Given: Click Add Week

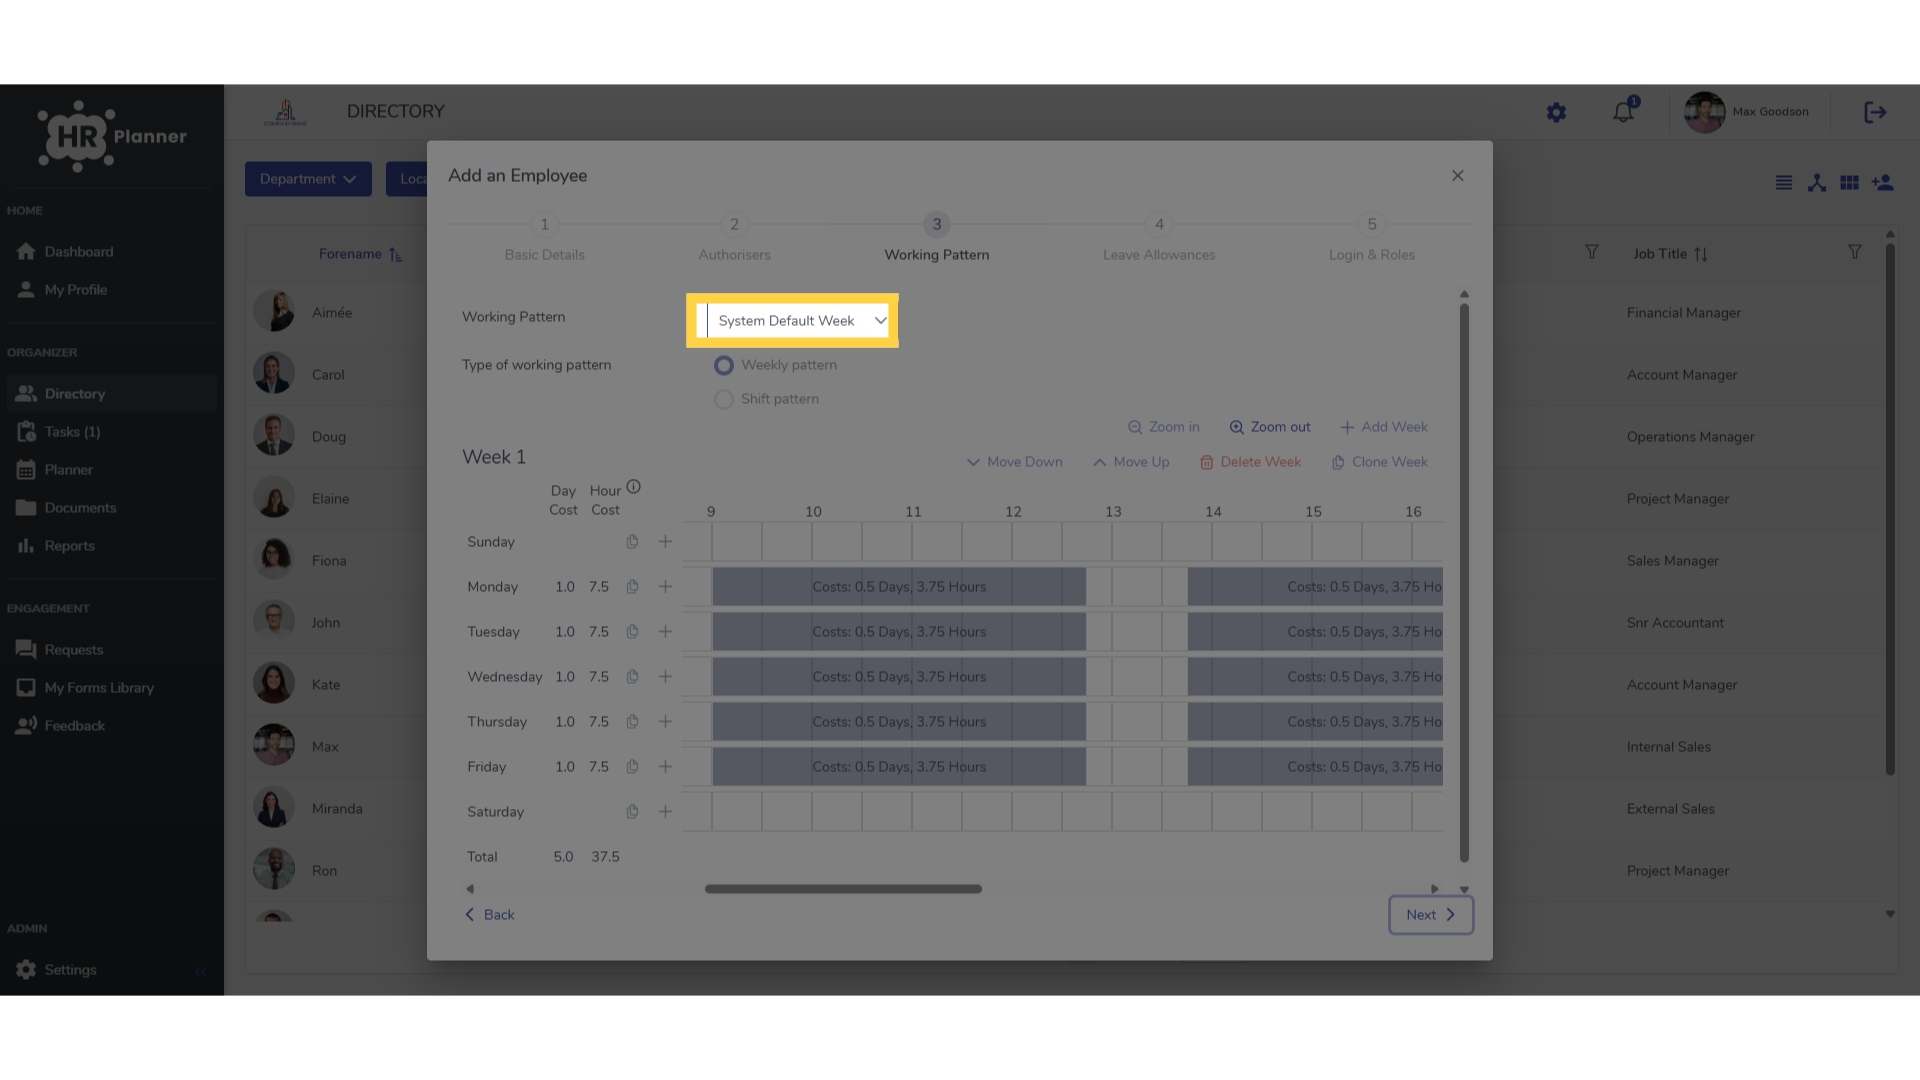Looking at the screenshot, I should [x=1384, y=427].
